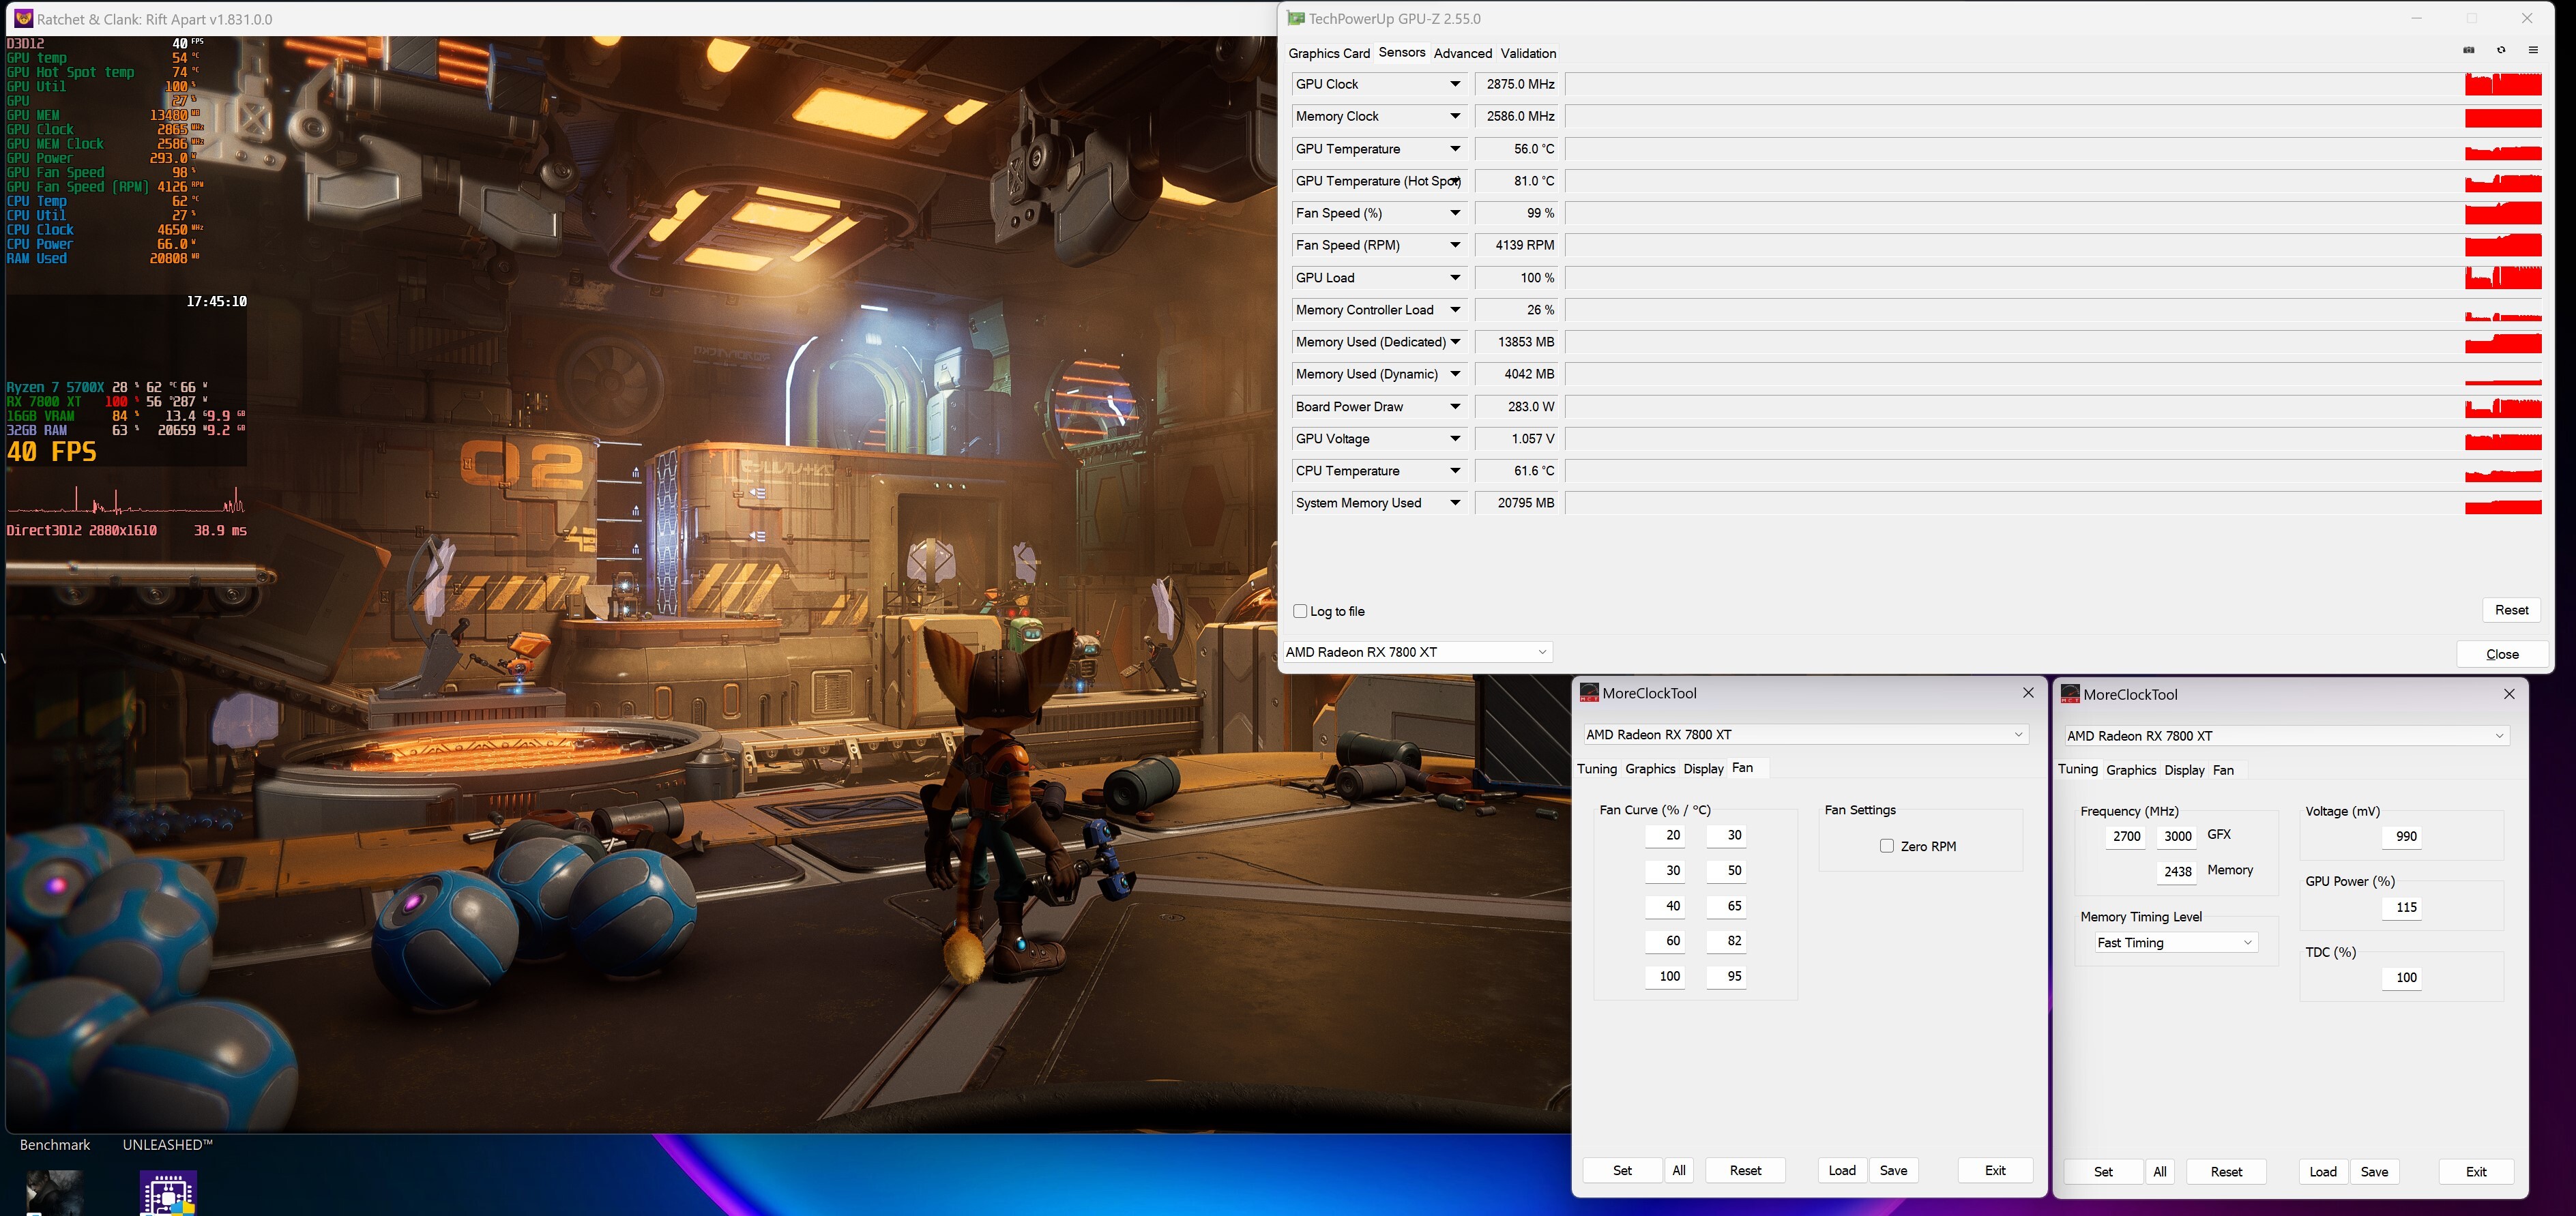Open the GPU Load sensor dropdown arrow
This screenshot has height=1216, width=2576.
tap(1455, 278)
